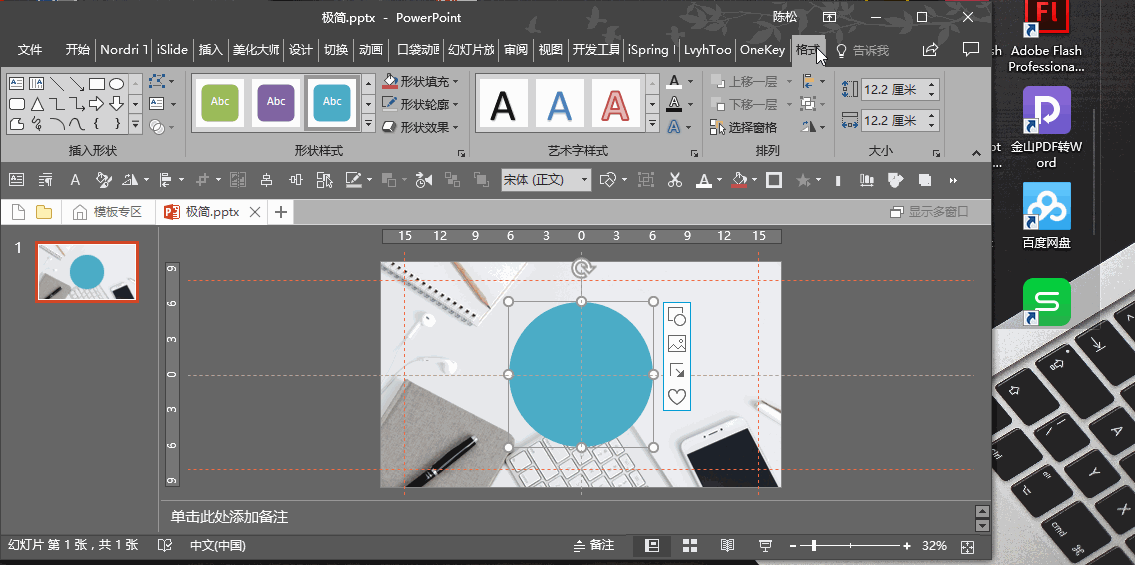Click the selection pane icon in quick toolbar
The image size is (1135, 565).
tap(324, 180)
